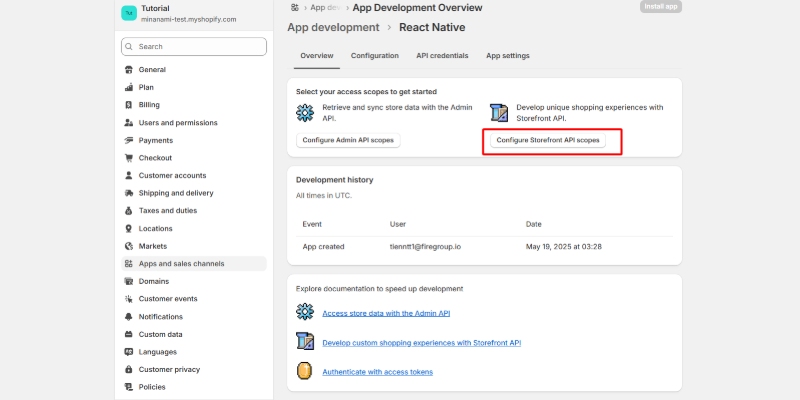Click the Checkout cart icon

click(x=129, y=158)
